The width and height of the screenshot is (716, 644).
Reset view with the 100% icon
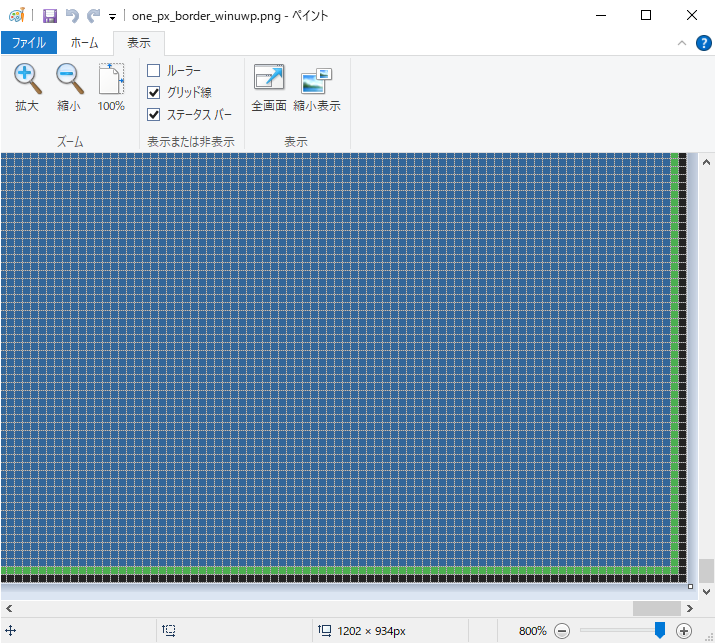pos(111,87)
